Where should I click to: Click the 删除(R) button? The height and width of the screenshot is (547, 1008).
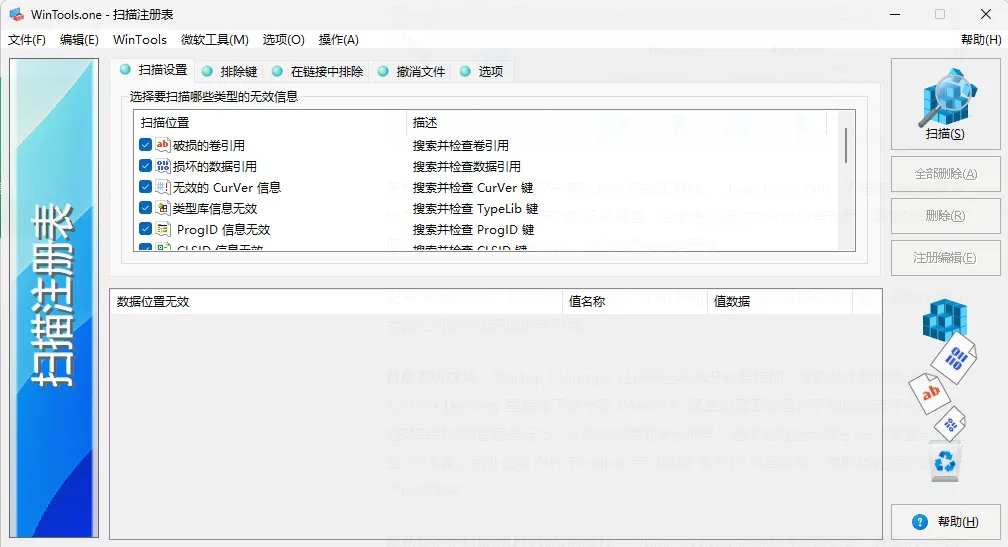click(x=945, y=216)
